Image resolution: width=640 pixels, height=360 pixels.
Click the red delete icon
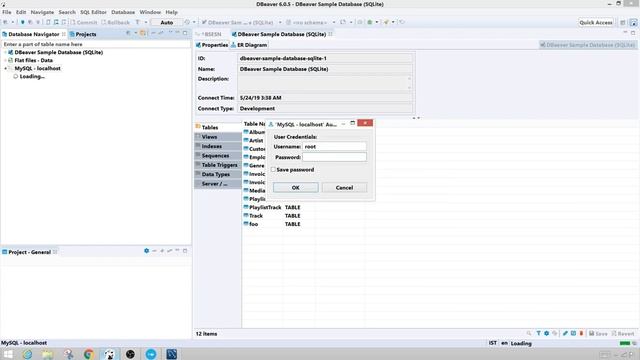(x=581, y=333)
